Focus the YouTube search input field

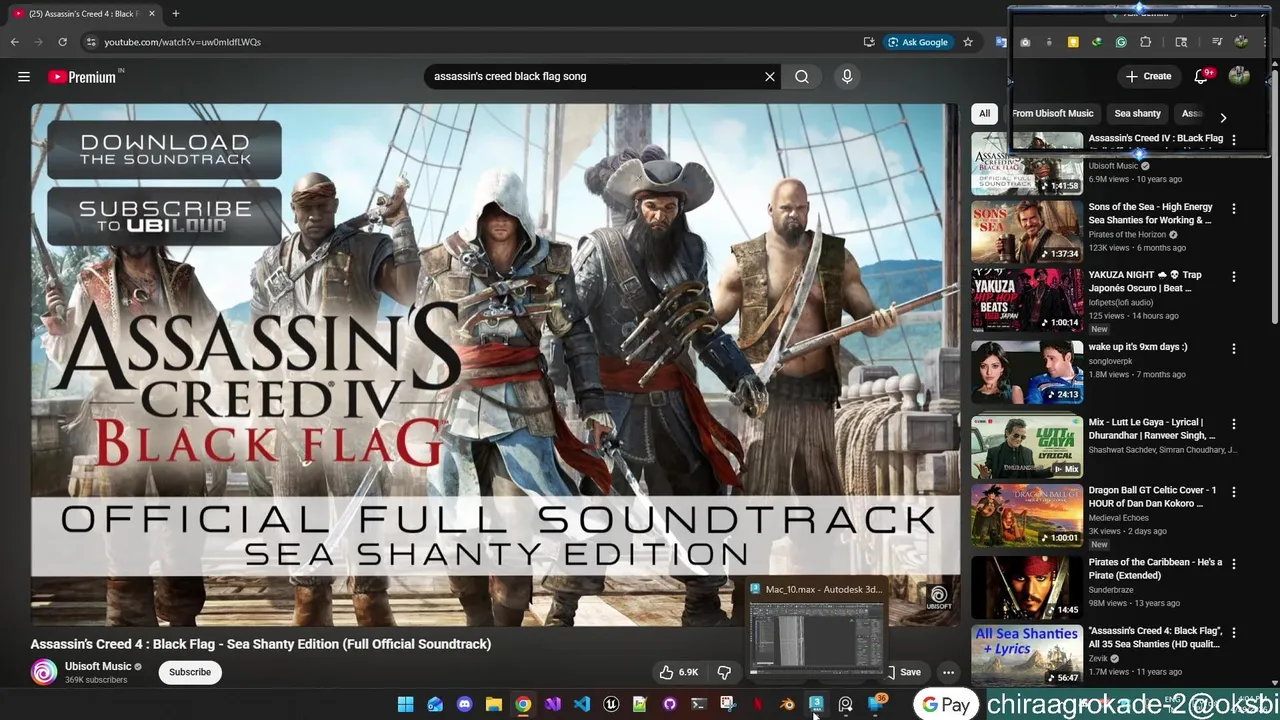pyautogui.click(x=595, y=76)
